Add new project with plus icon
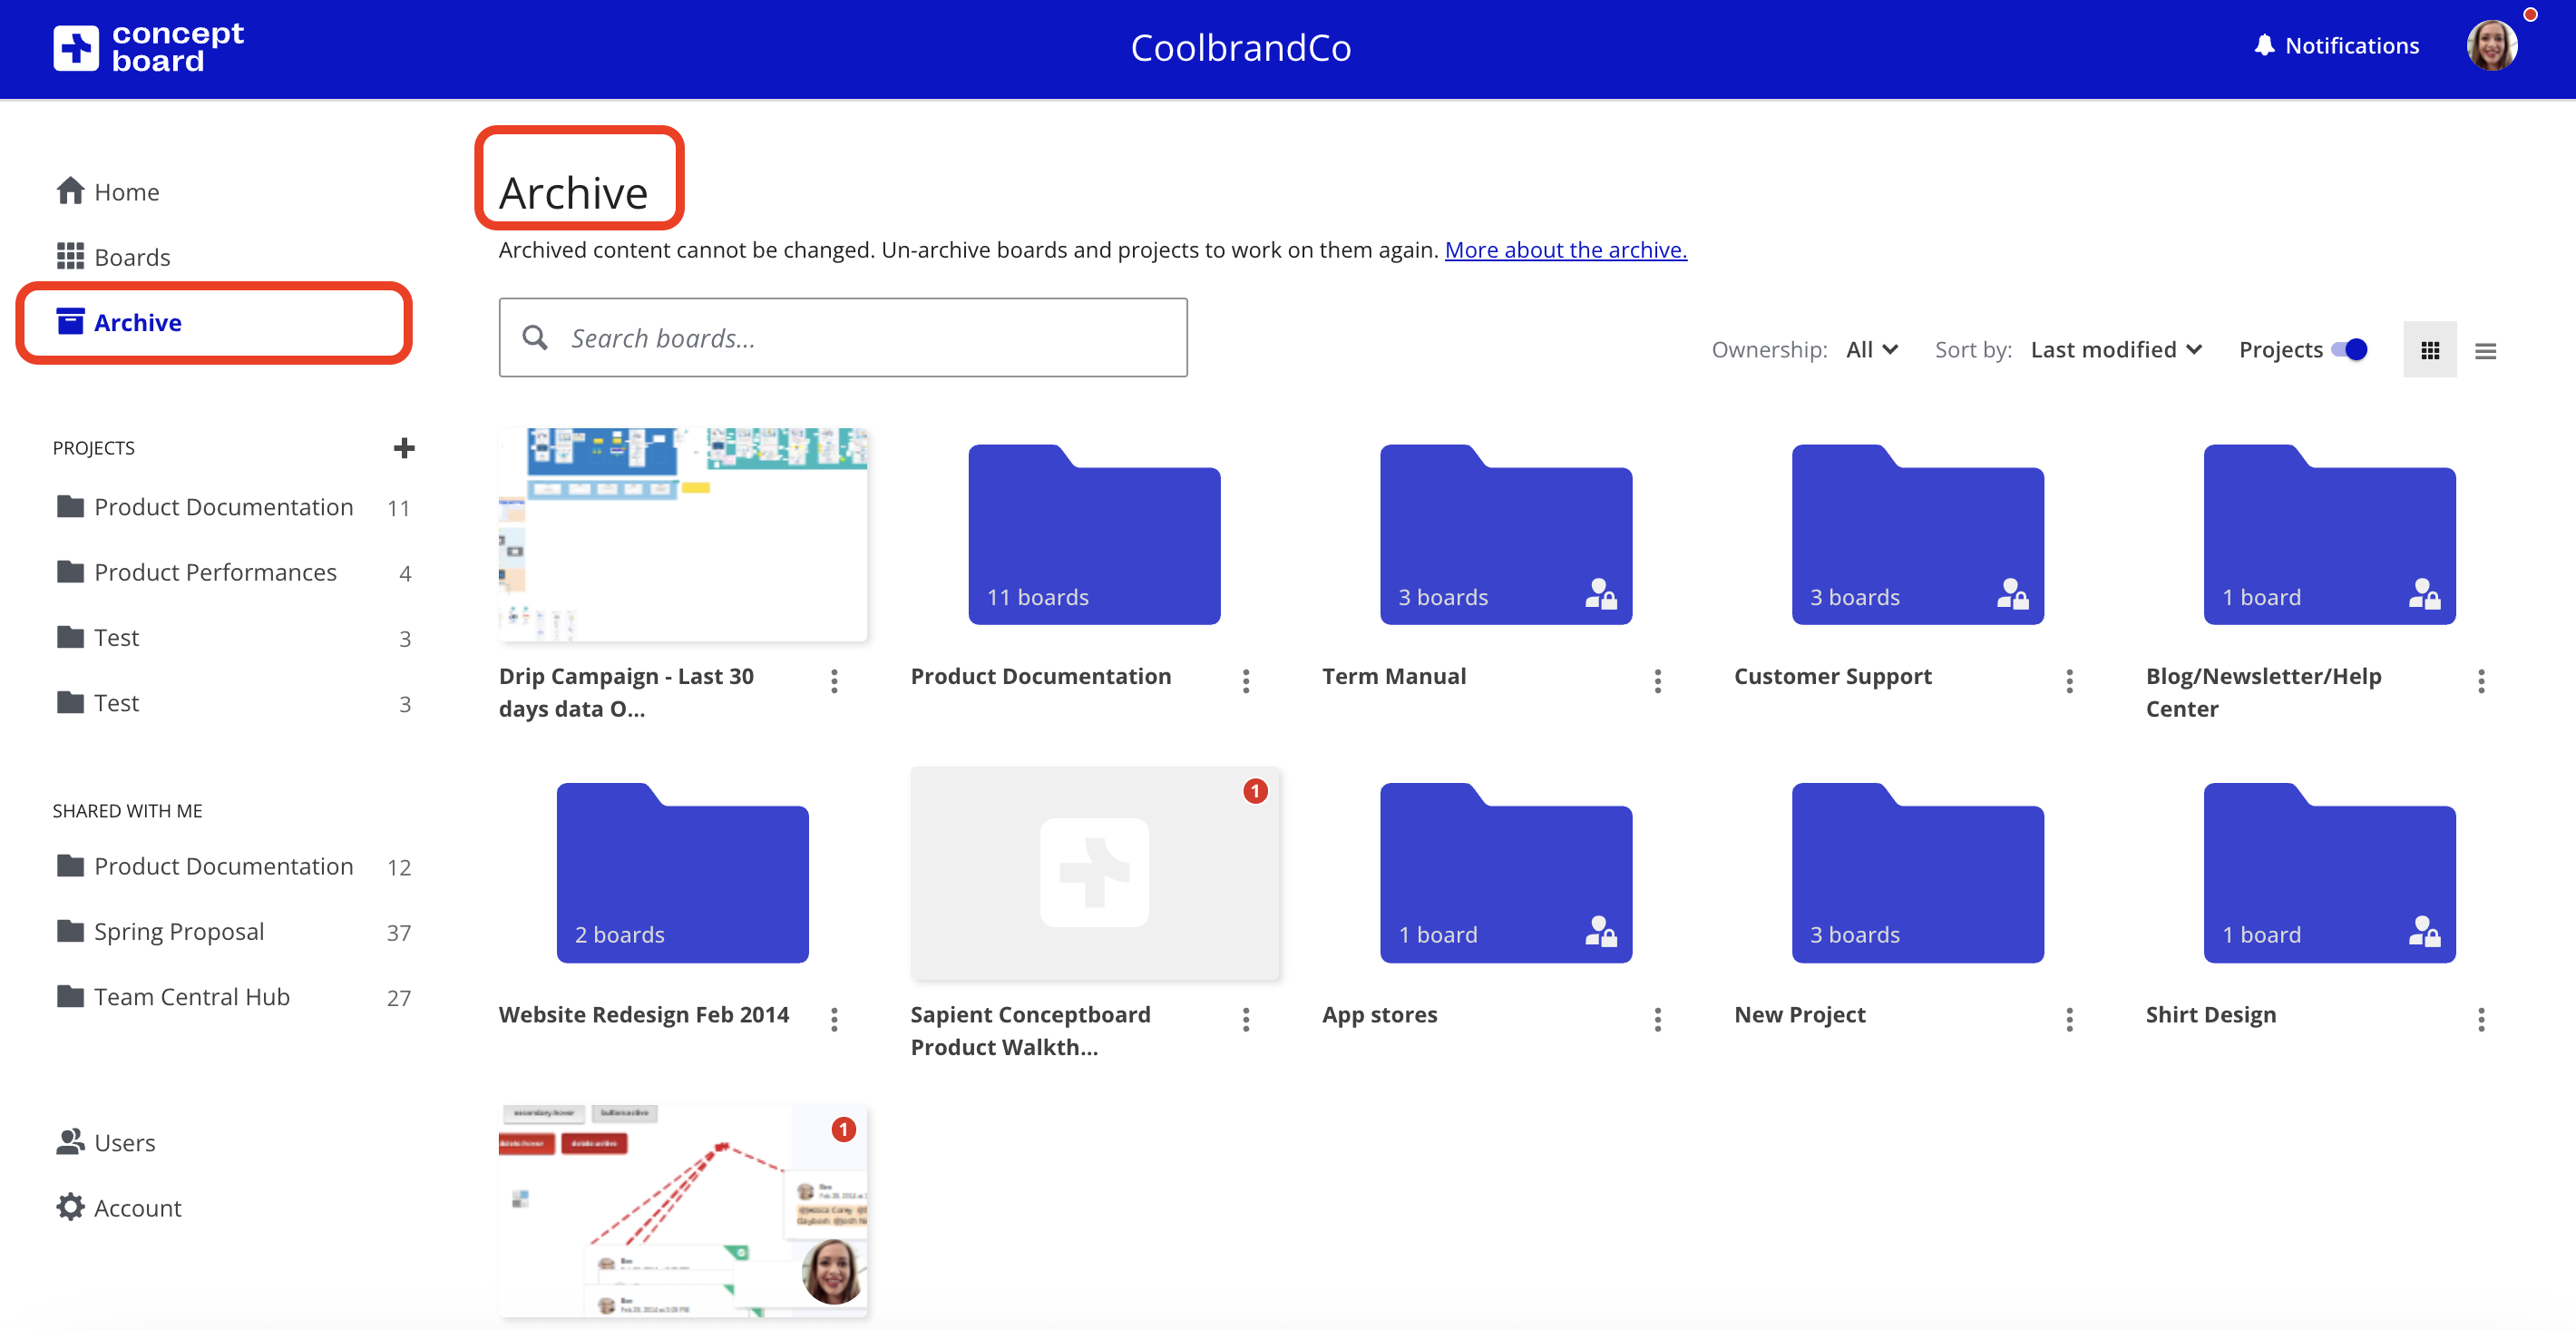Viewport: 2576px width, 1330px height. point(404,448)
